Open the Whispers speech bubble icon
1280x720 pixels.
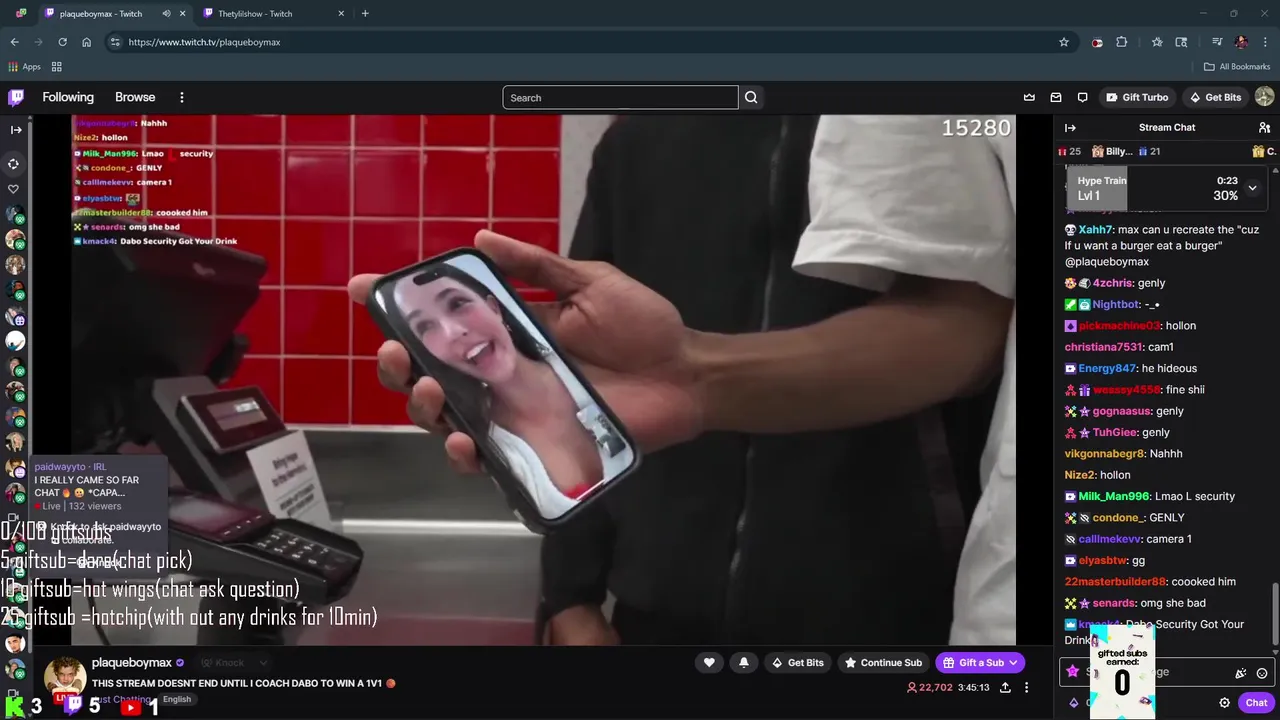[1082, 97]
